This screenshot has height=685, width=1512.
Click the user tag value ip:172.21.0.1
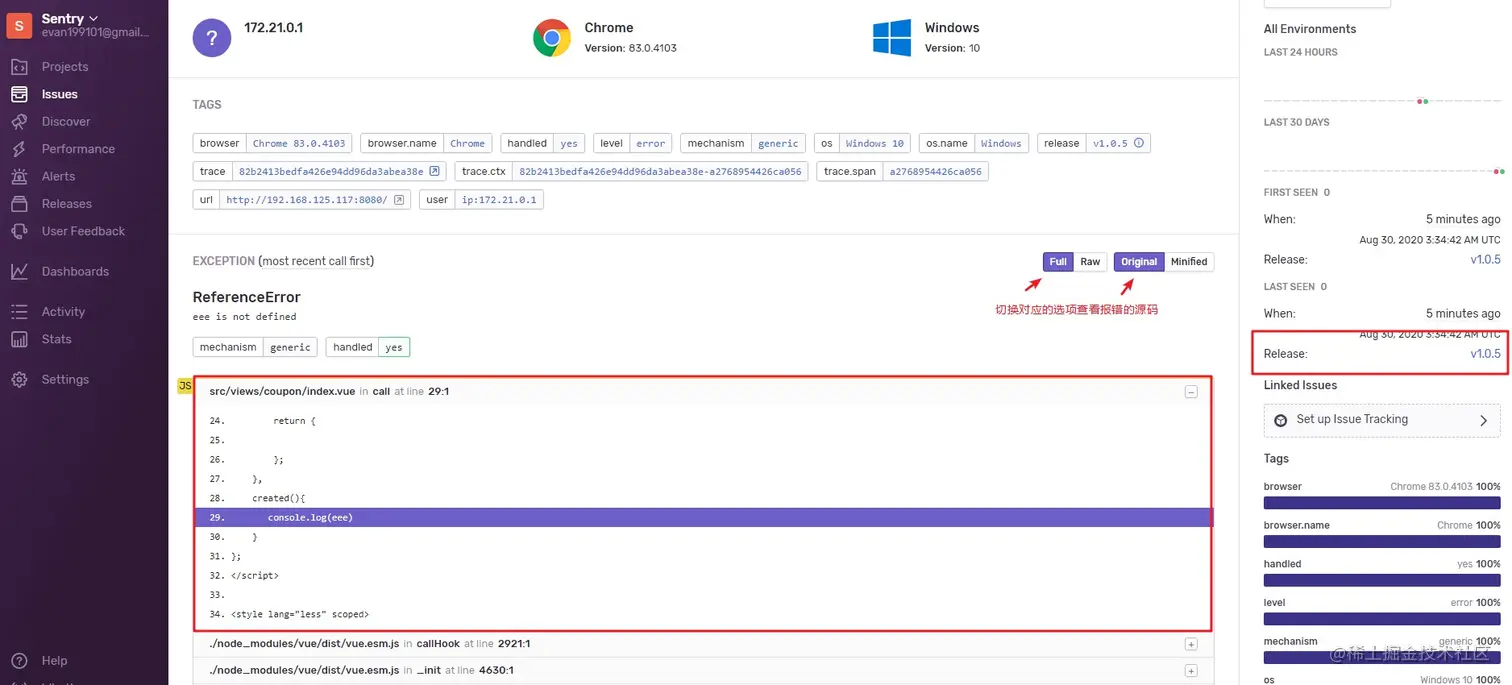tap(498, 200)
